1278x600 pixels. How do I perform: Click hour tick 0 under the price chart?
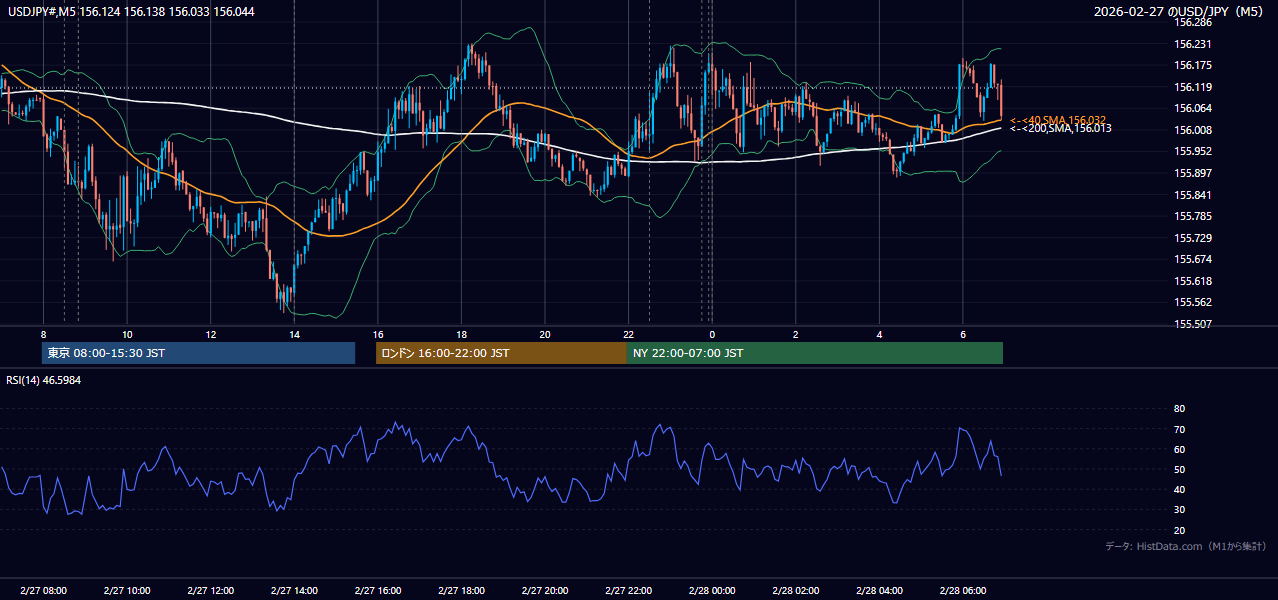tap(712, 334)
